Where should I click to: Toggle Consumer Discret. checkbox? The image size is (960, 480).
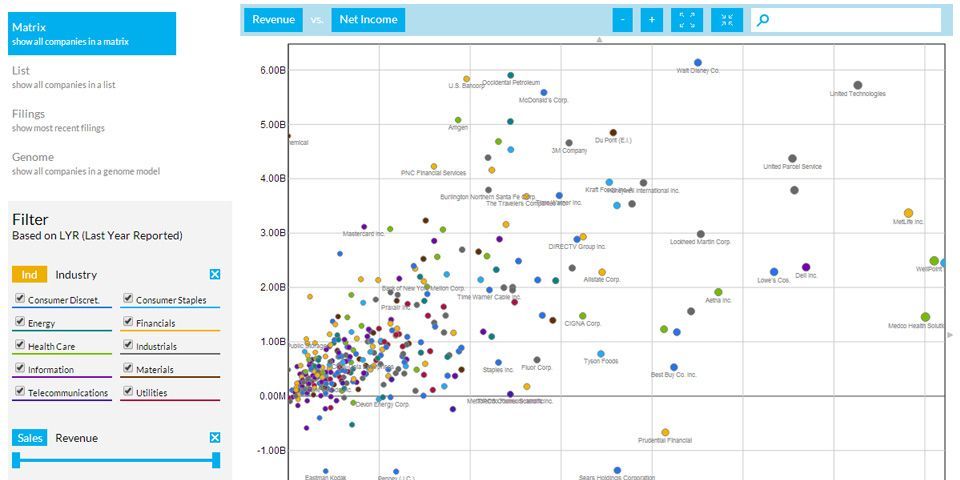[x=20, y=298]
